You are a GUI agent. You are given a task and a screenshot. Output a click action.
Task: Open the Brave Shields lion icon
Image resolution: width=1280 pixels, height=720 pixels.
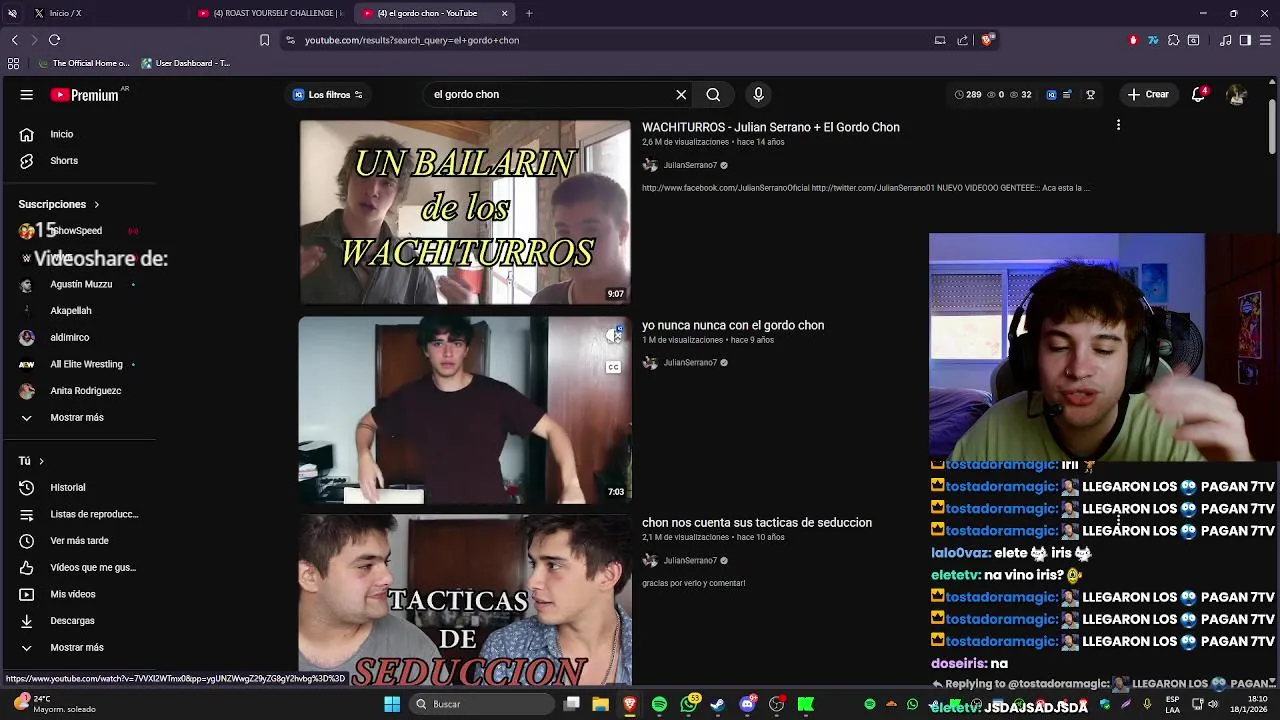pyautogui.click(x=987, y=40)
